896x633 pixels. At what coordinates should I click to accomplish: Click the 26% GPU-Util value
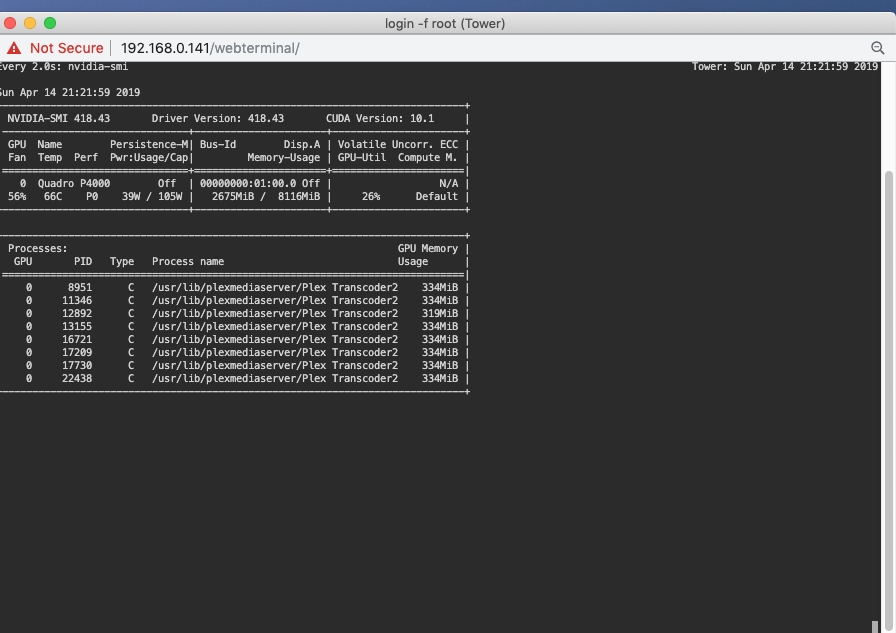pyautogui.click(x=371, y=197)
